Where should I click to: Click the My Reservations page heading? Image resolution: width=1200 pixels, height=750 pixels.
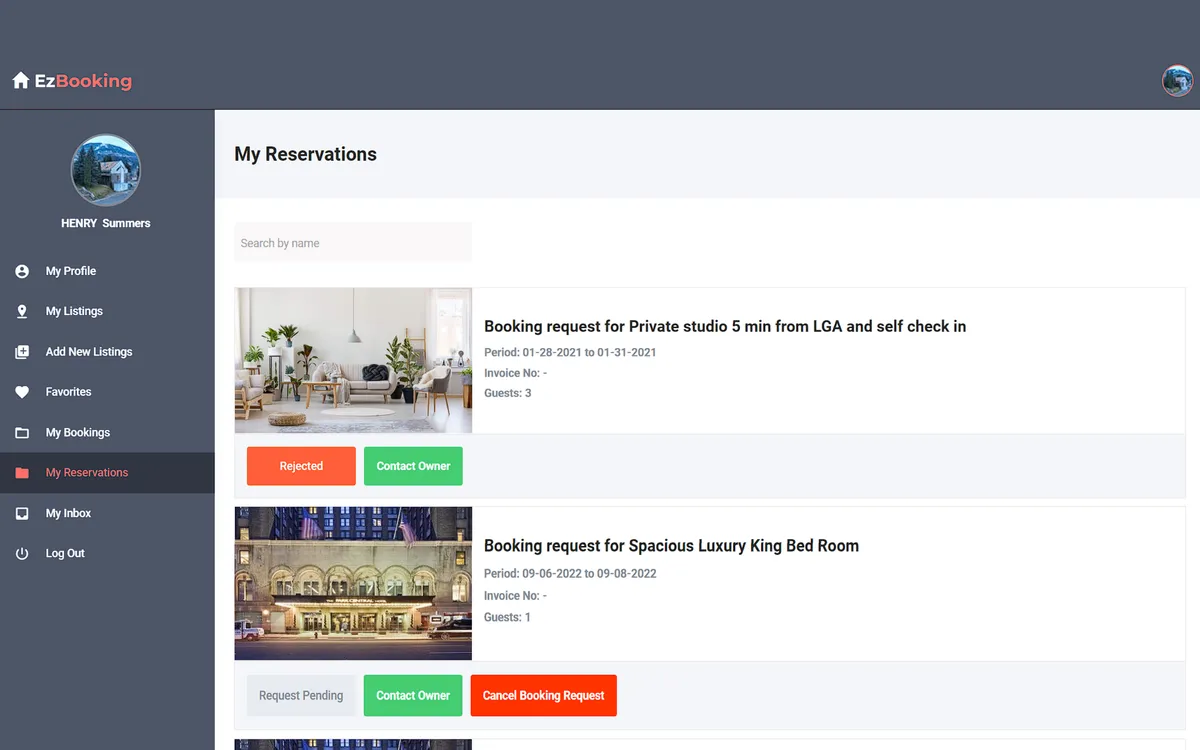[306, 154]
